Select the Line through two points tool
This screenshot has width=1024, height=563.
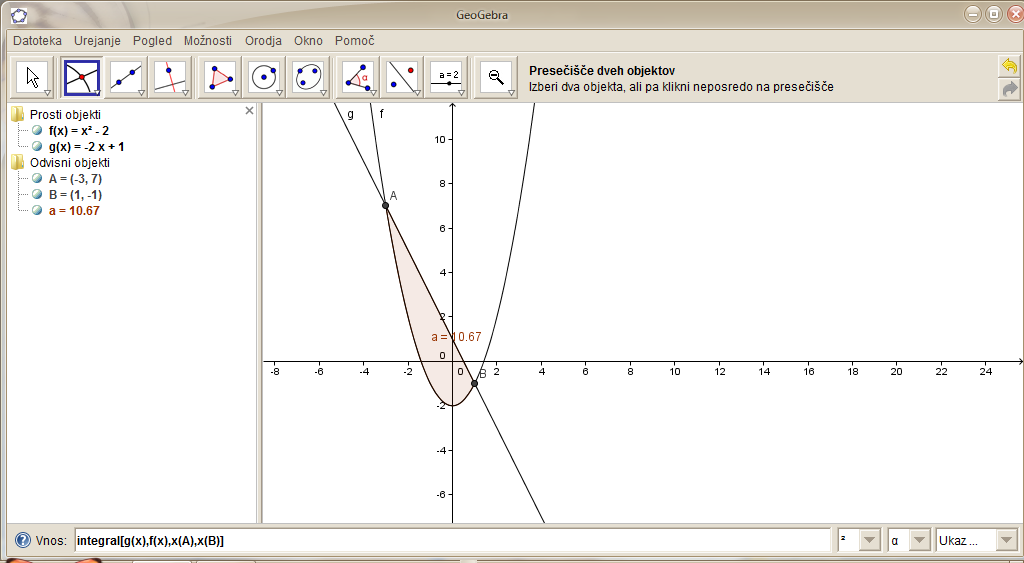pyautogui.click(x=127, y=77)
